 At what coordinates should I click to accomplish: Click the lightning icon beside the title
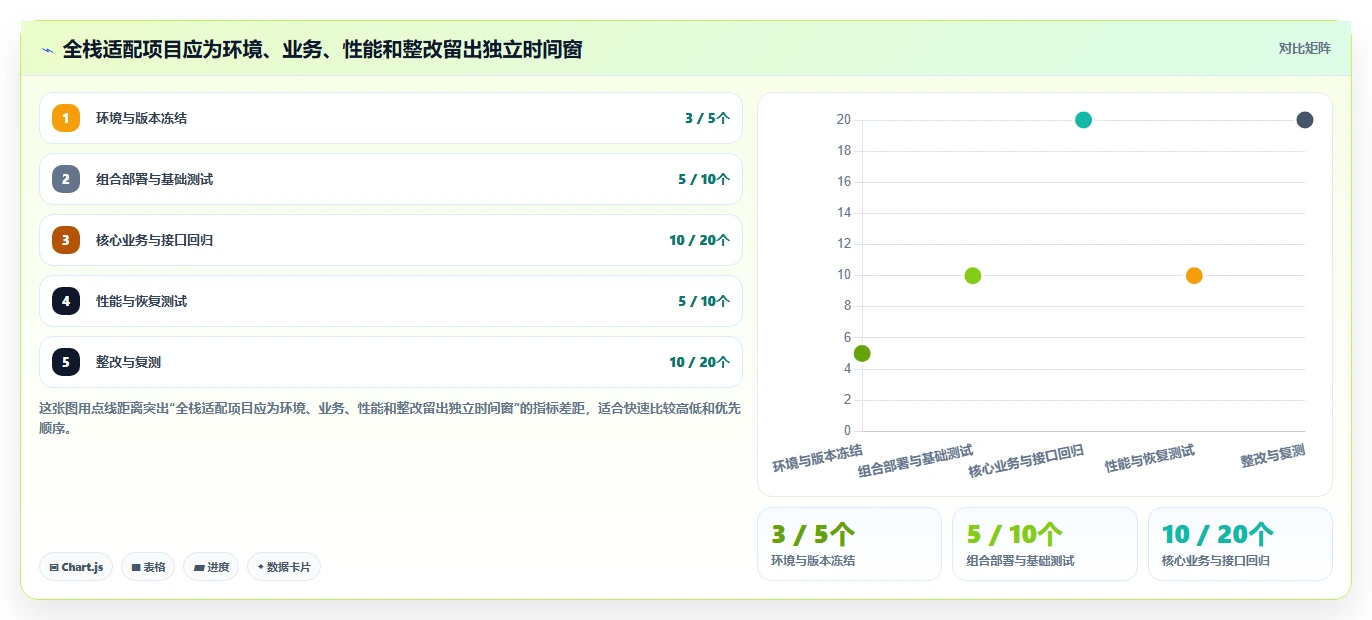pos(48,49)
